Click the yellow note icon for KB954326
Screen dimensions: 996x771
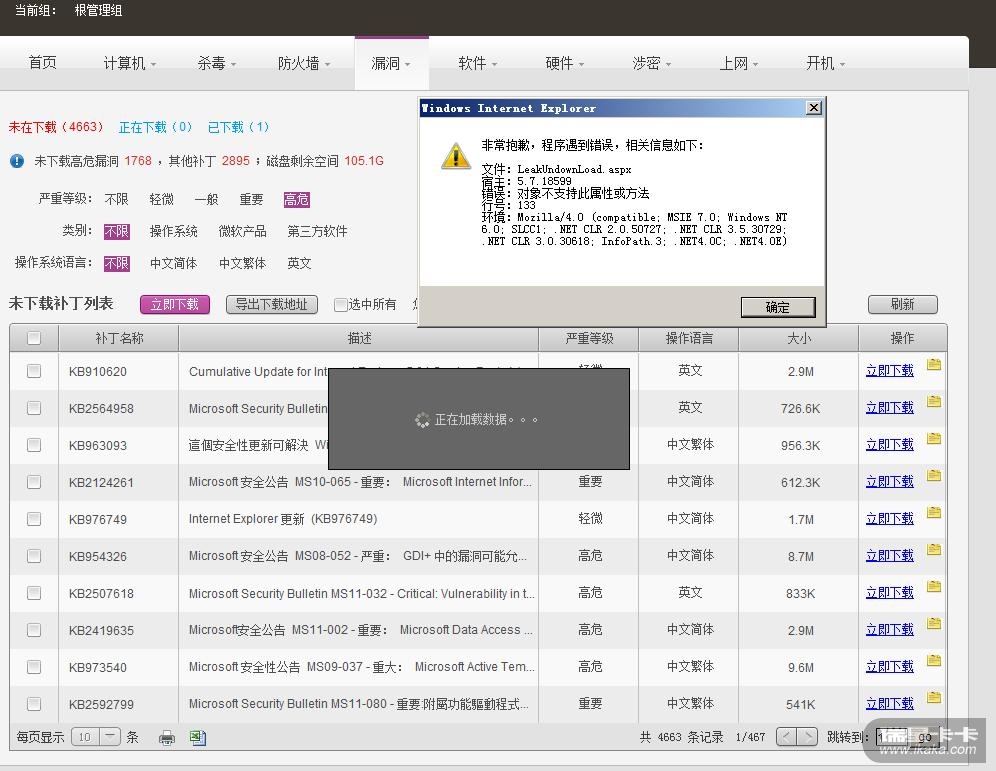(x=934, y=550)
